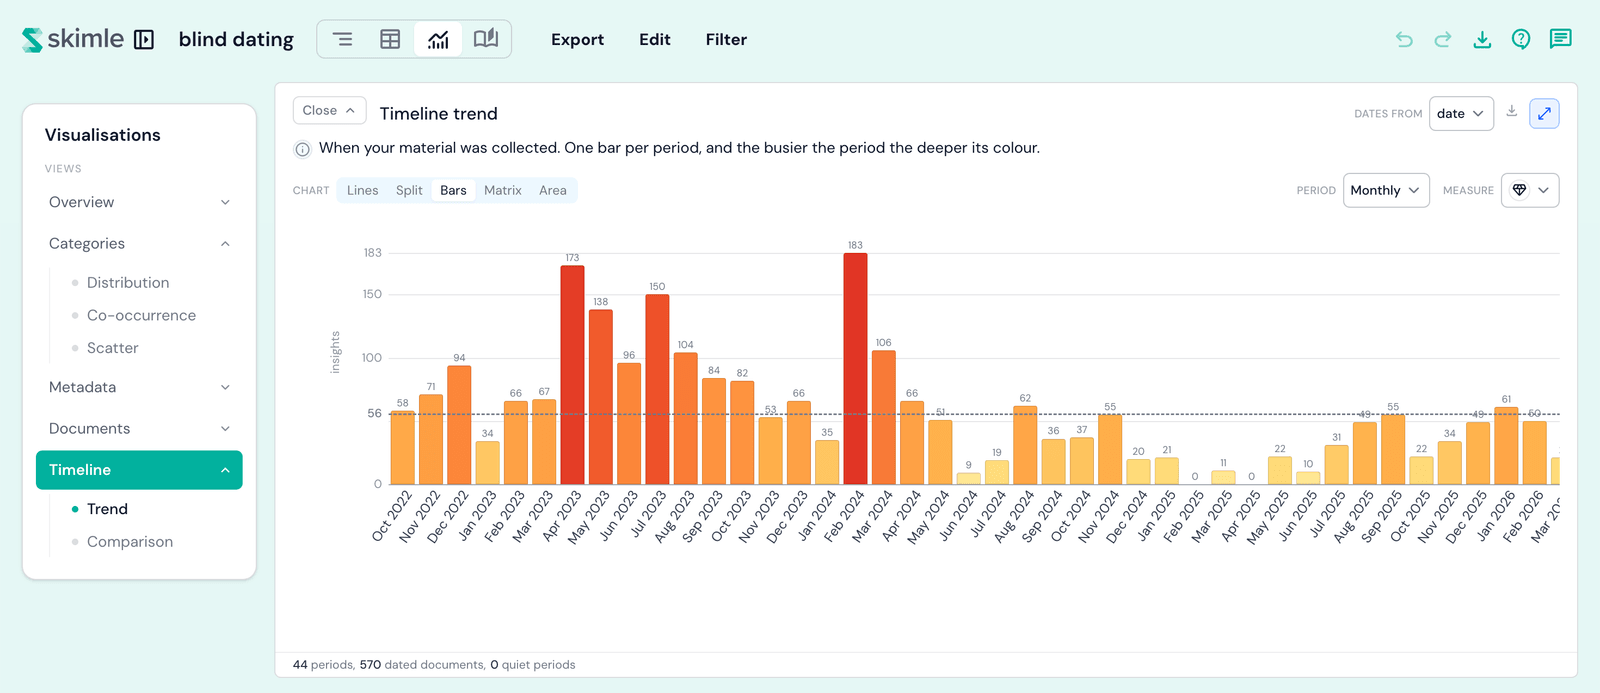Screen dimensions: 1600x693
Task: Expand the Metadata section
Action: 139,387
